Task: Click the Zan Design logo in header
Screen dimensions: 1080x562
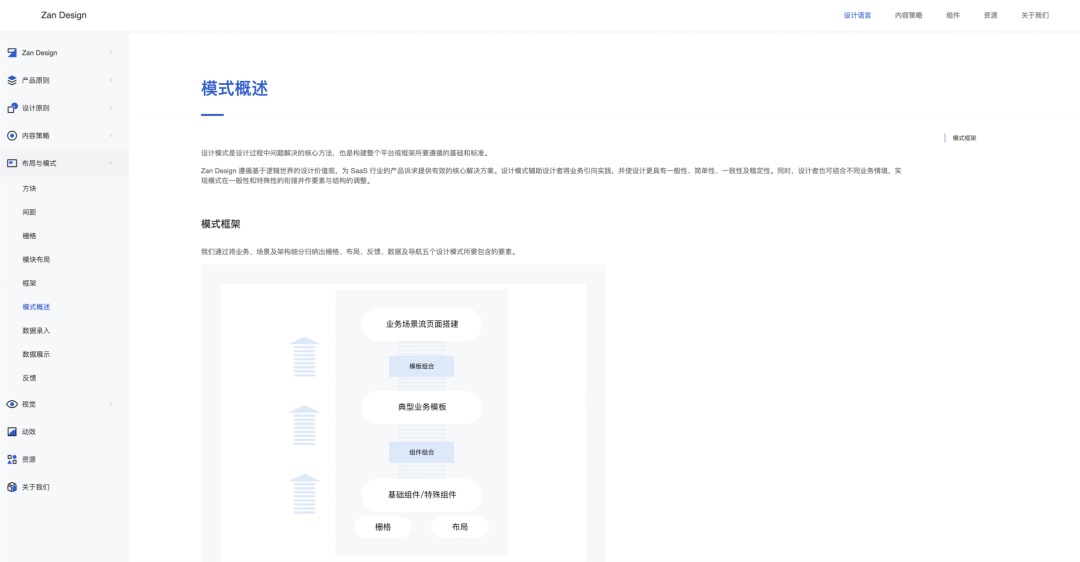Action: click(x=63, y=15)
